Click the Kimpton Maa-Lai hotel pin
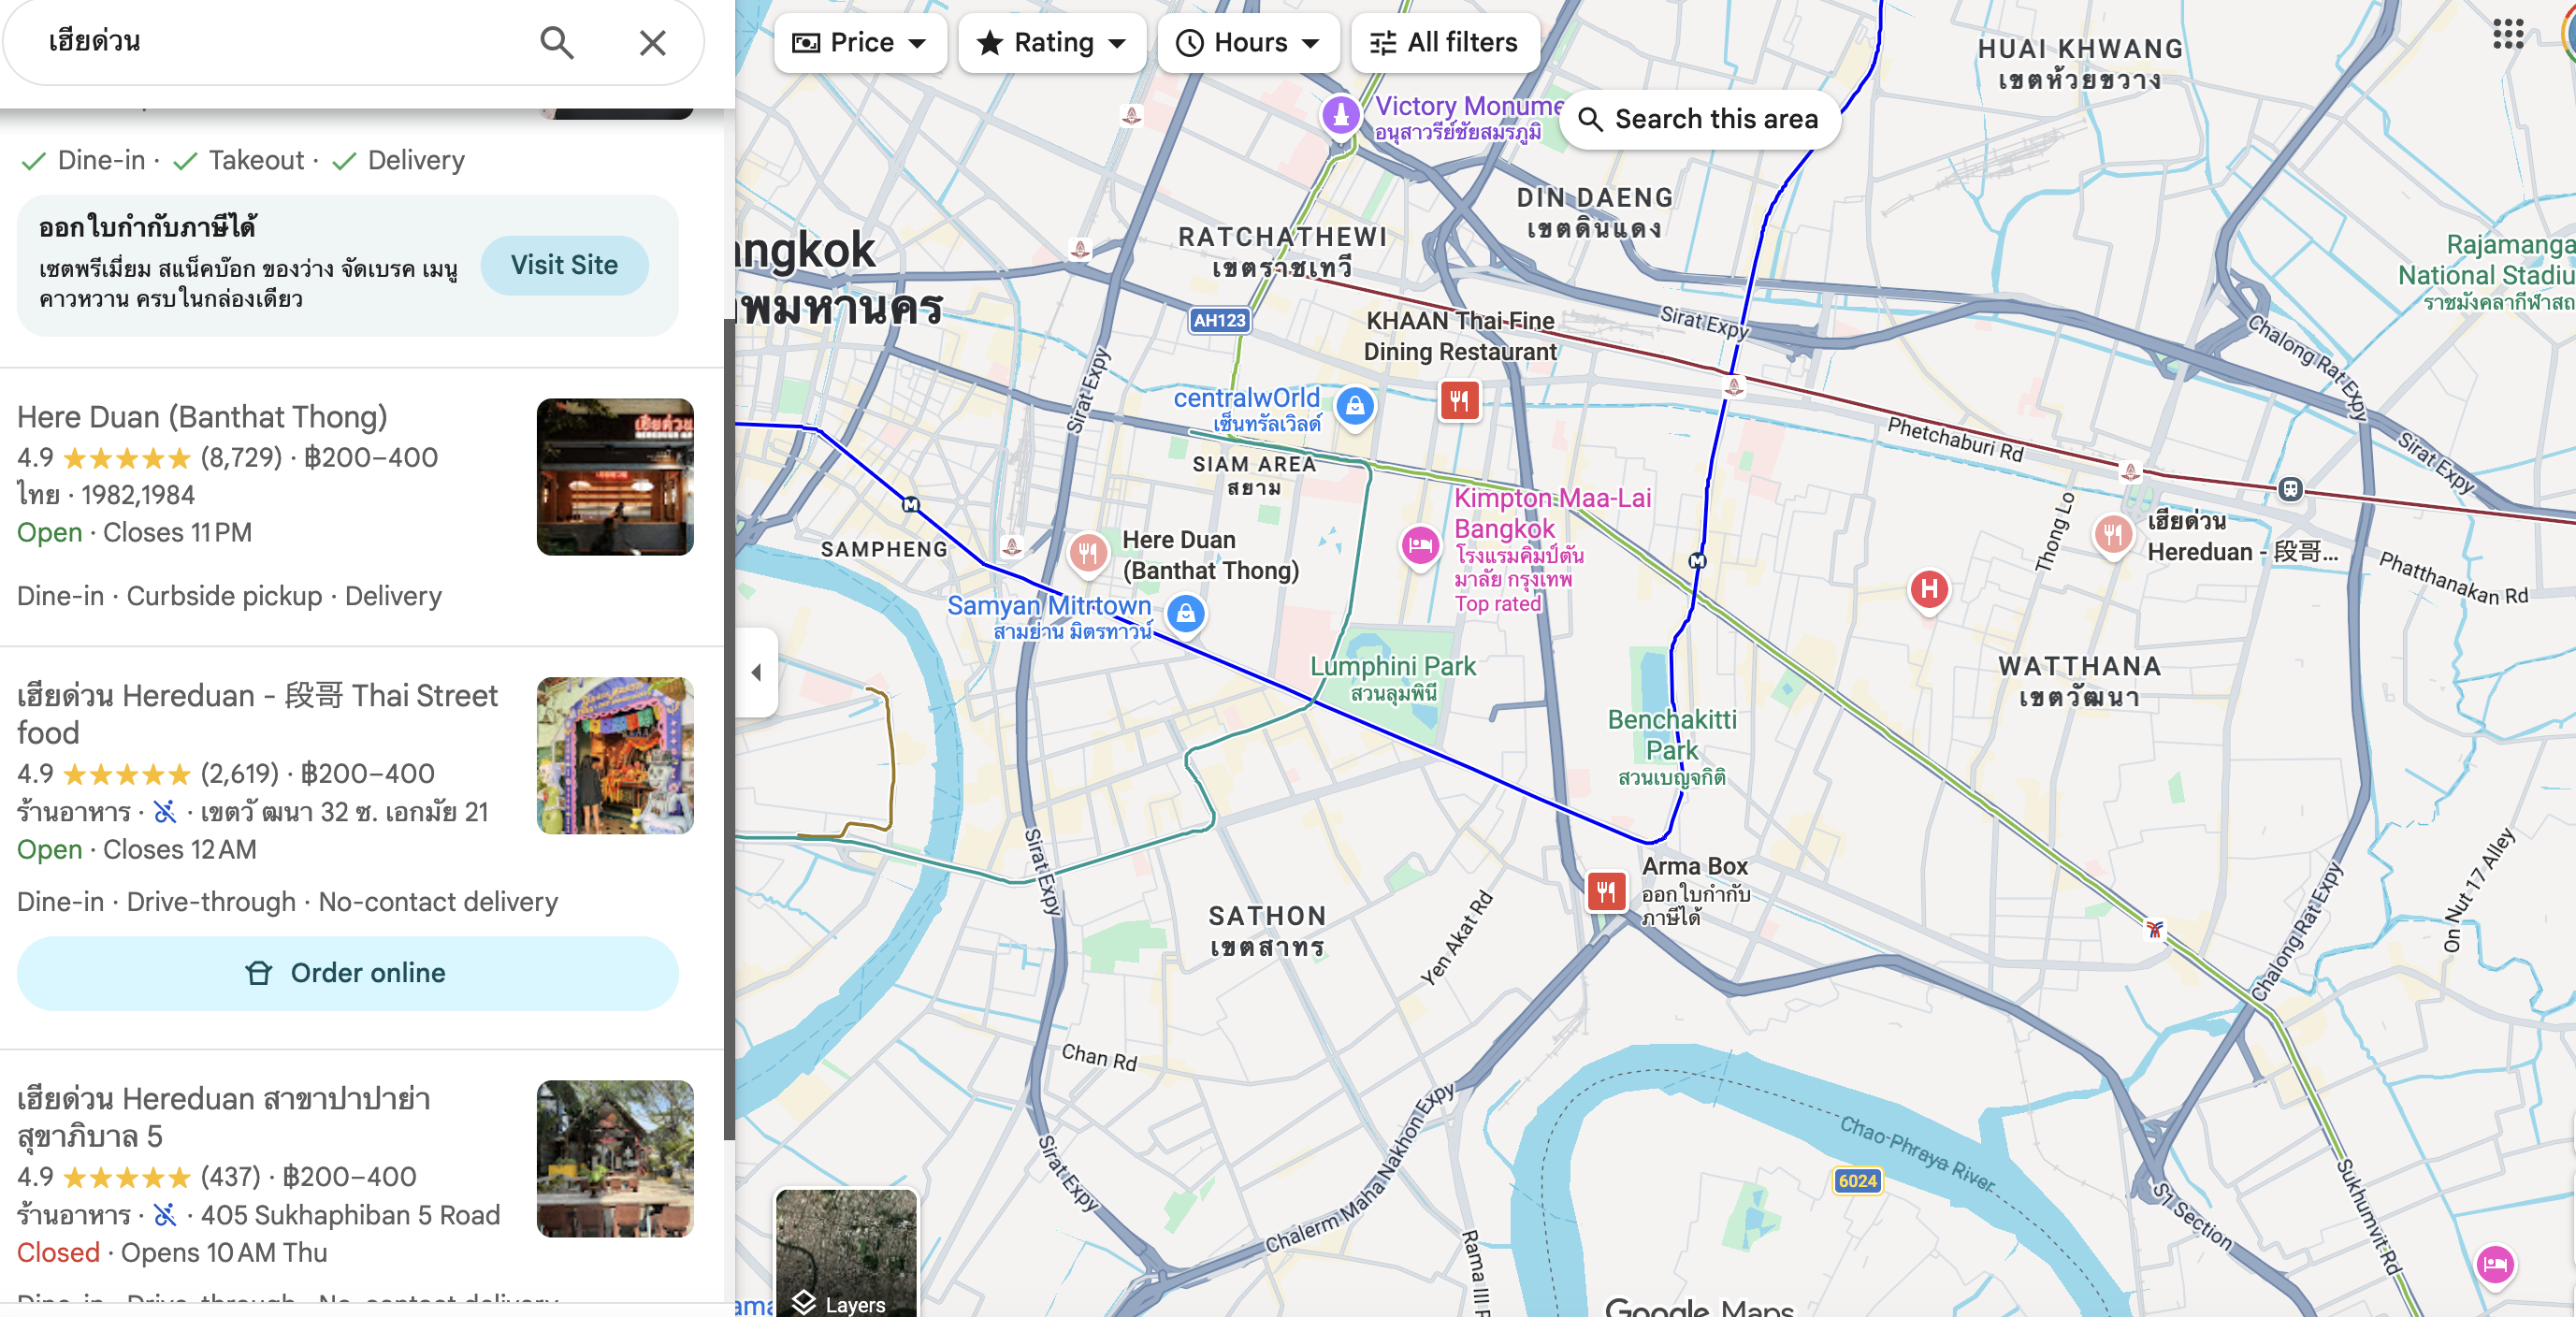2576x1317 pixels. tap(1419, 546)
